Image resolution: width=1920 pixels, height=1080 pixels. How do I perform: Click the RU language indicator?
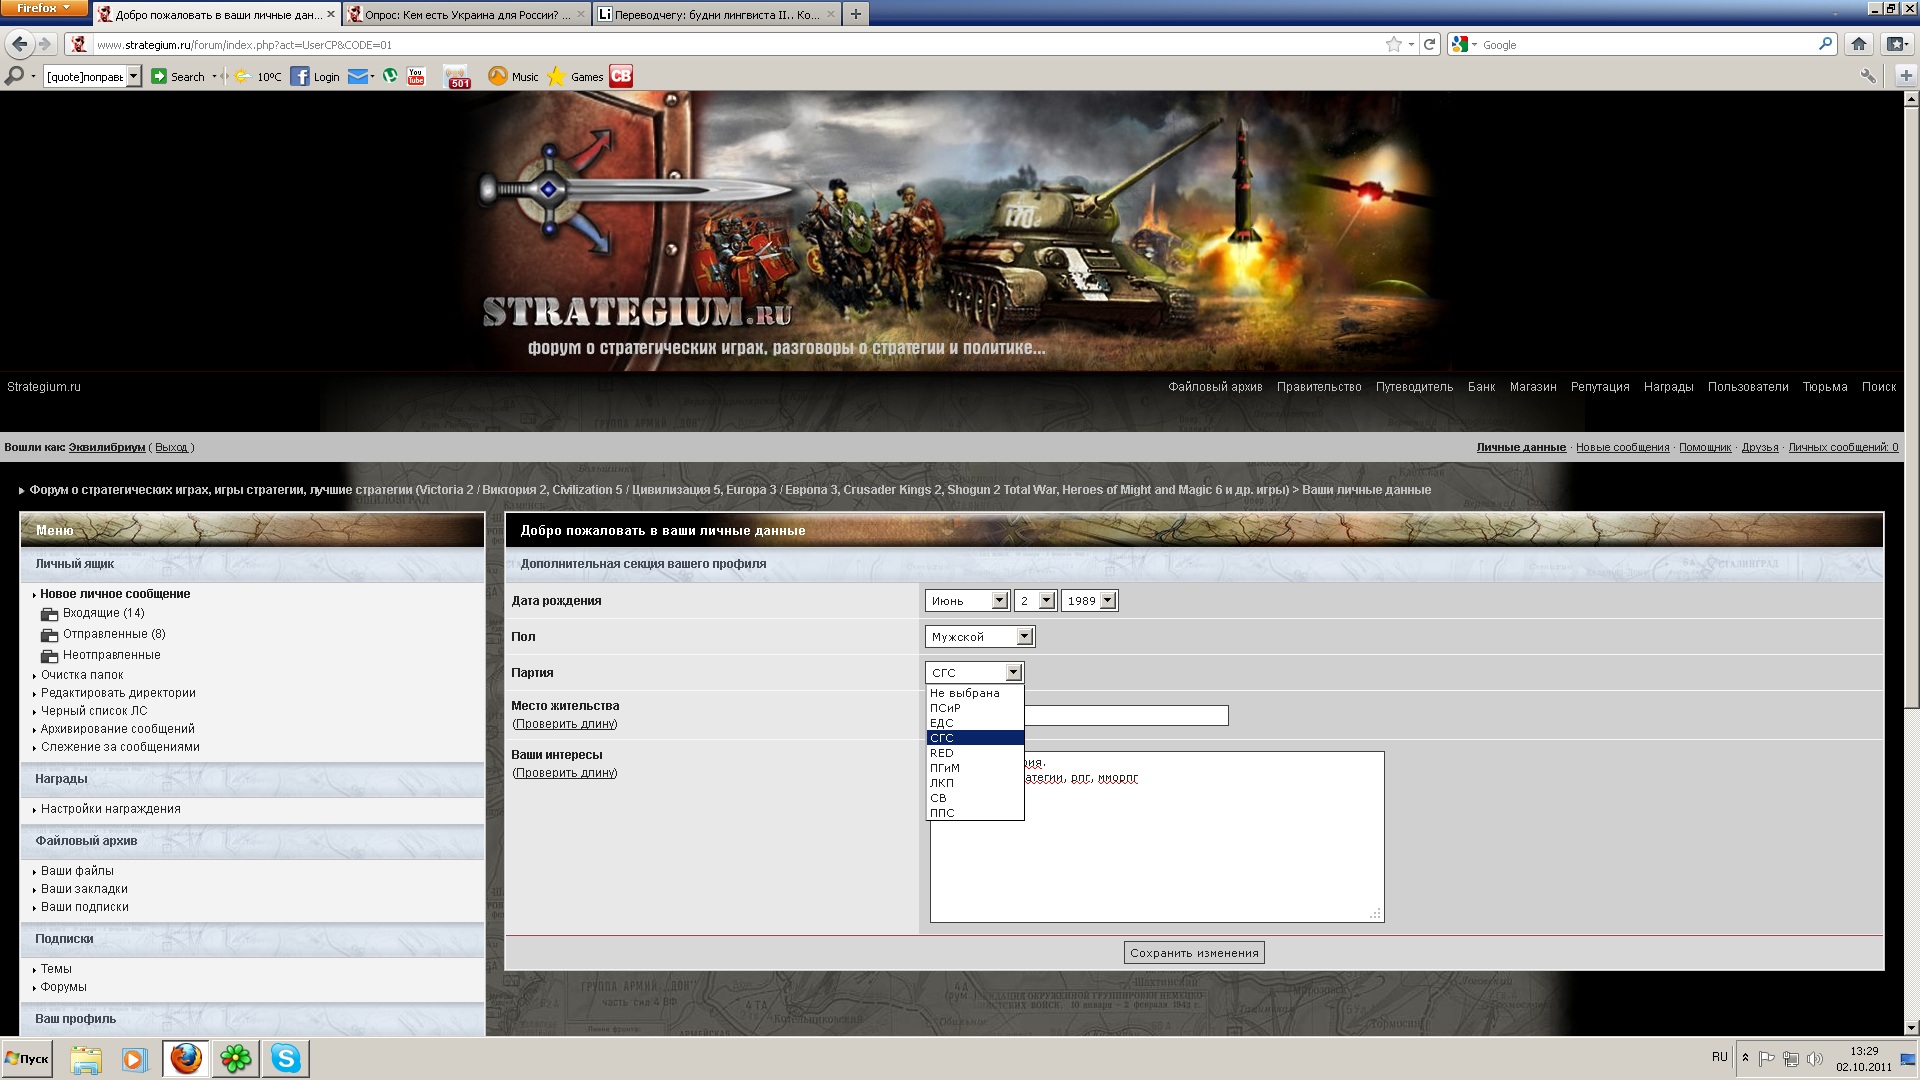coord(1719,1057)
